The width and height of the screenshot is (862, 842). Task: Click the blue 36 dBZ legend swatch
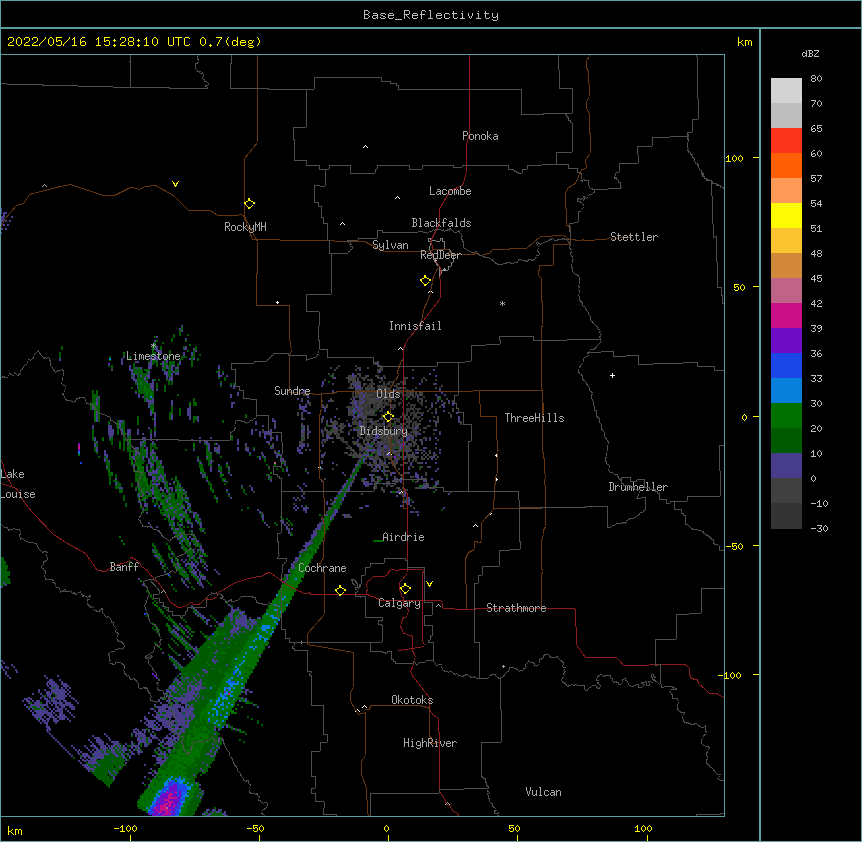pyautogui.click(x=786, y=365)
